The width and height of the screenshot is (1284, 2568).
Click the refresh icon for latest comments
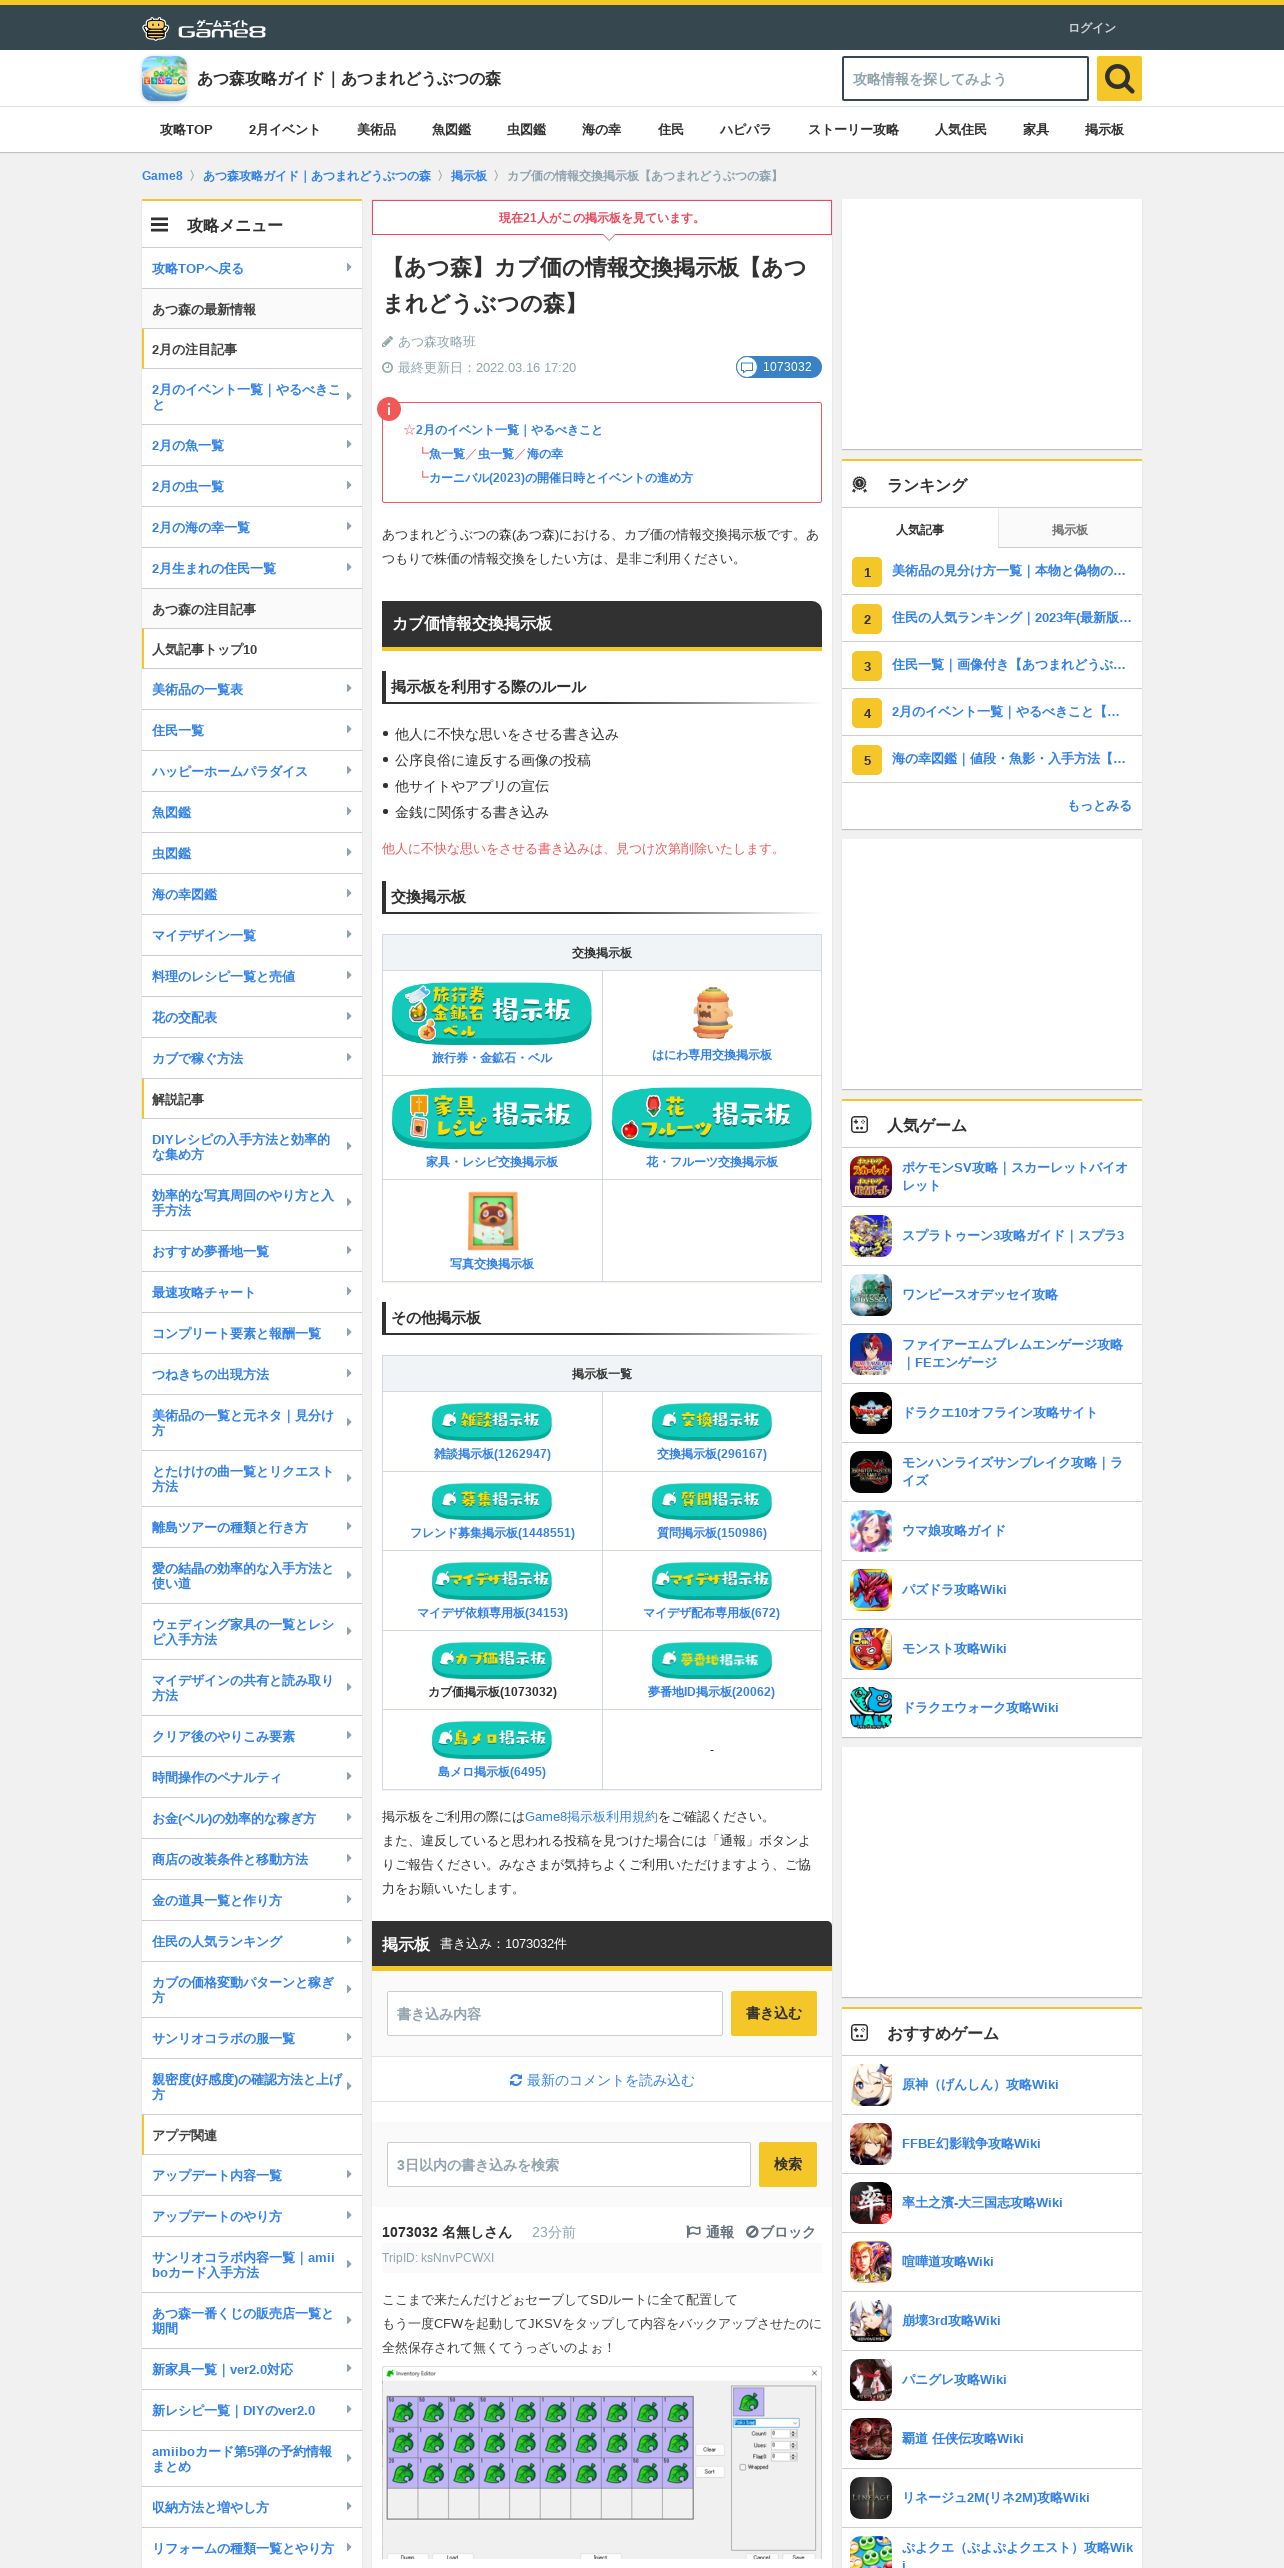[516, 2080]
